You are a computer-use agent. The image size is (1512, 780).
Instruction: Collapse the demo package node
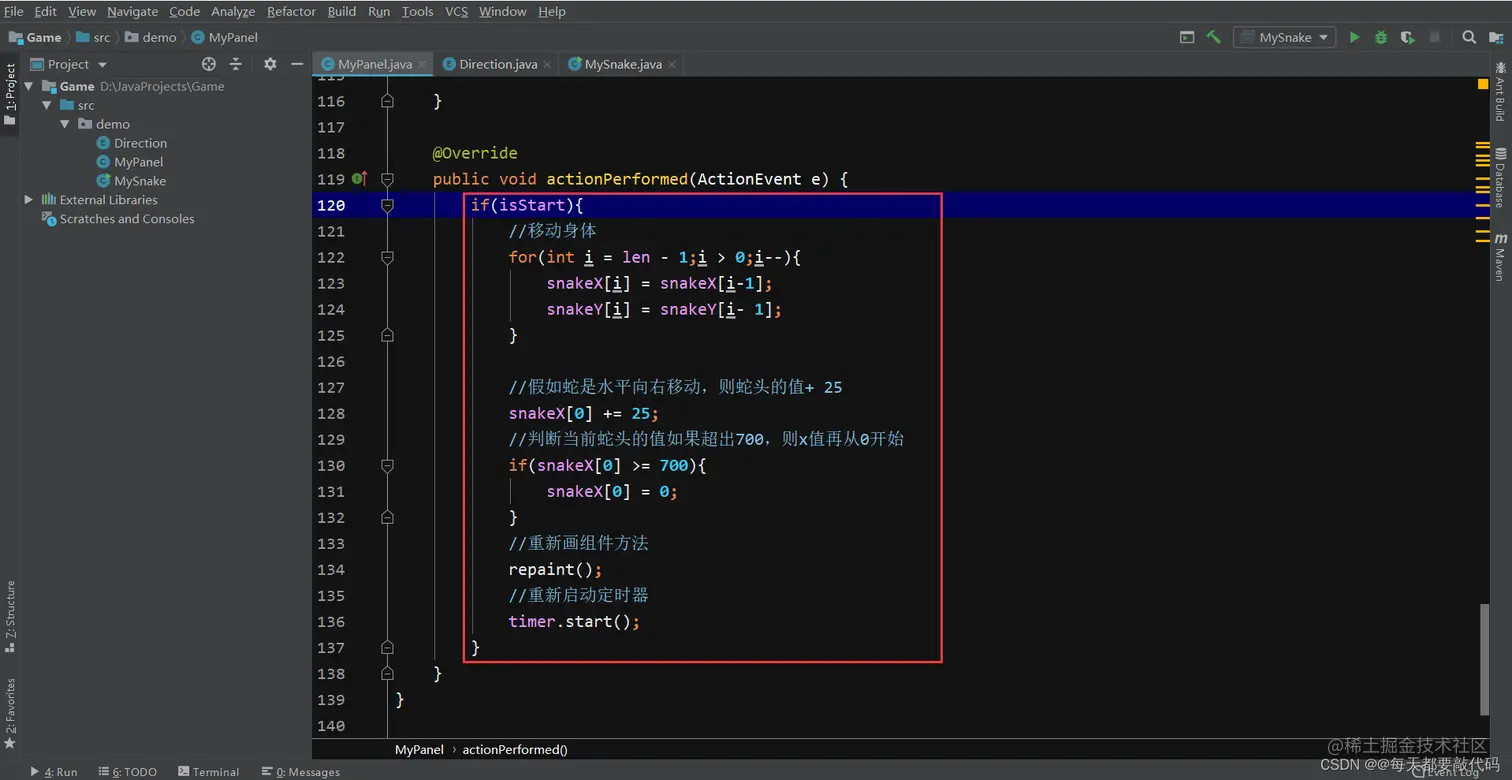pos(65,124)
